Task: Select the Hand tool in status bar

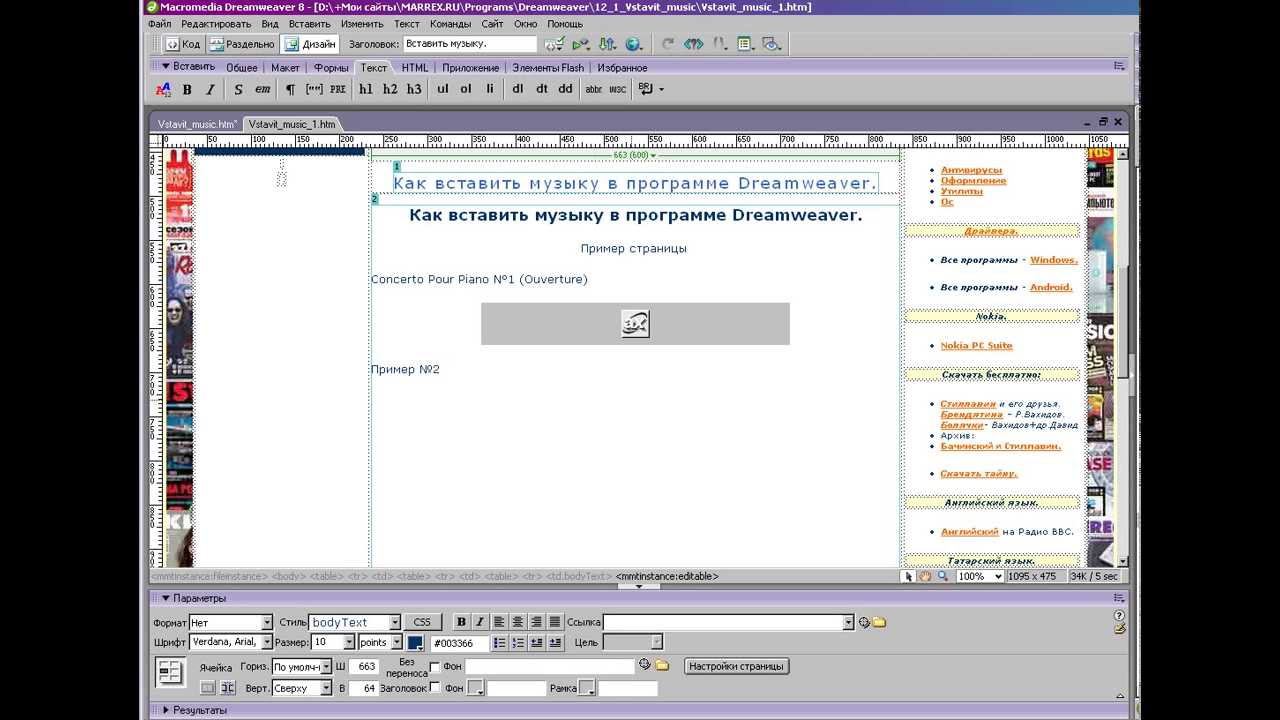Action: (925, 576)
